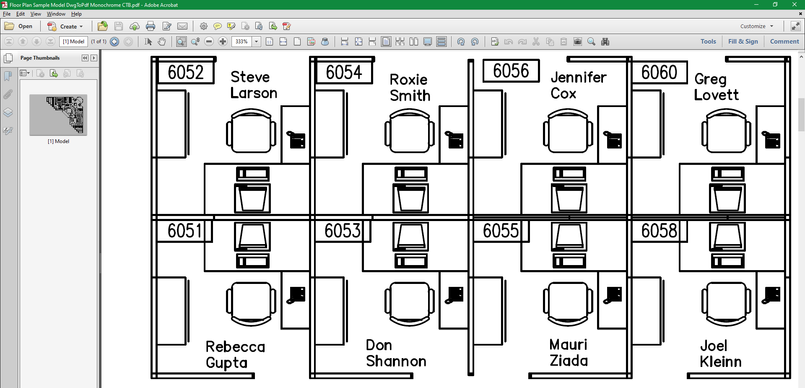The image size is (805, 388).
Task: Open the Layers panel in the sidebar
Action: tap(8, 112)
